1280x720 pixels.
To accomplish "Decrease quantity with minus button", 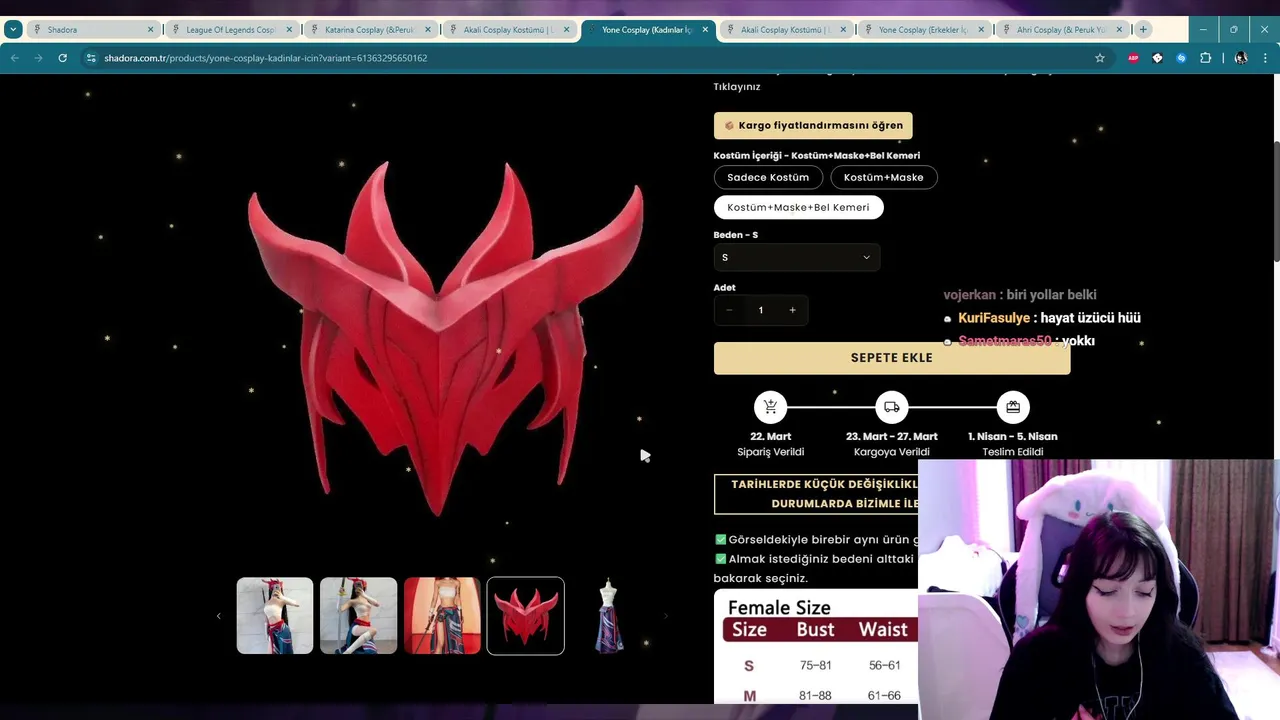I will [729, 310].
